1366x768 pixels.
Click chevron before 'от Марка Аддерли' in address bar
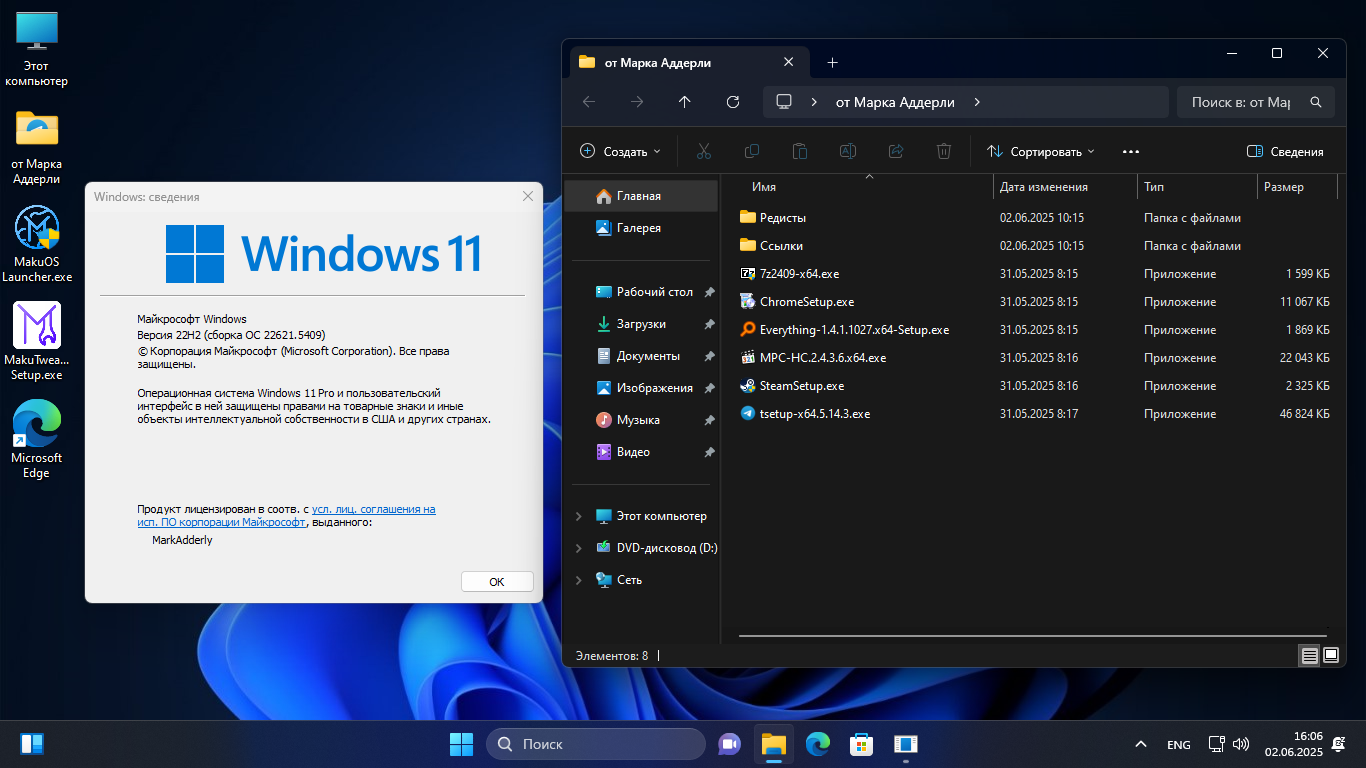coord(815,102)
